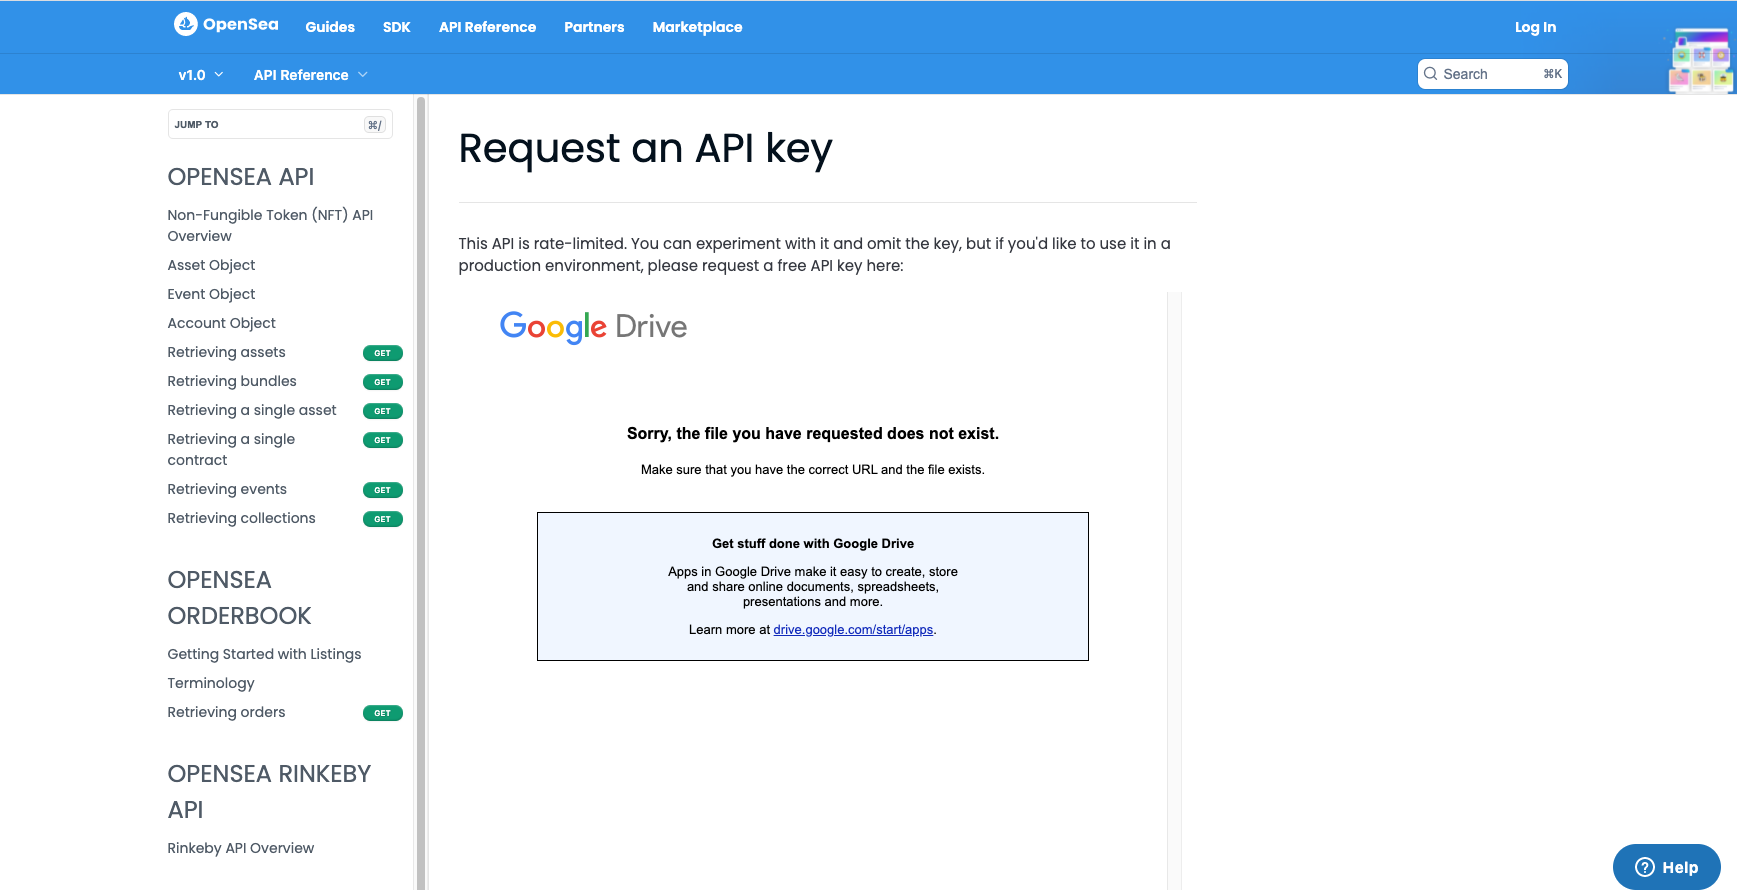Select the GET badge beside Retrieving assets
The image size is (1737, 890).
pos(382,353)
